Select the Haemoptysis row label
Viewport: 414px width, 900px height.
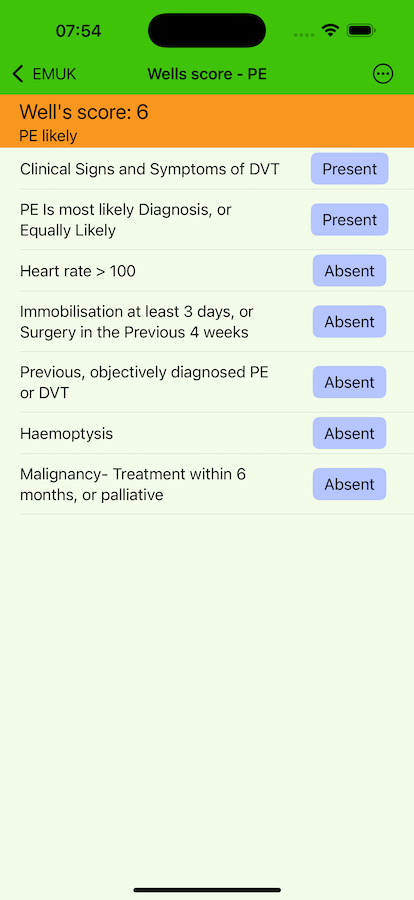[67, 434]
